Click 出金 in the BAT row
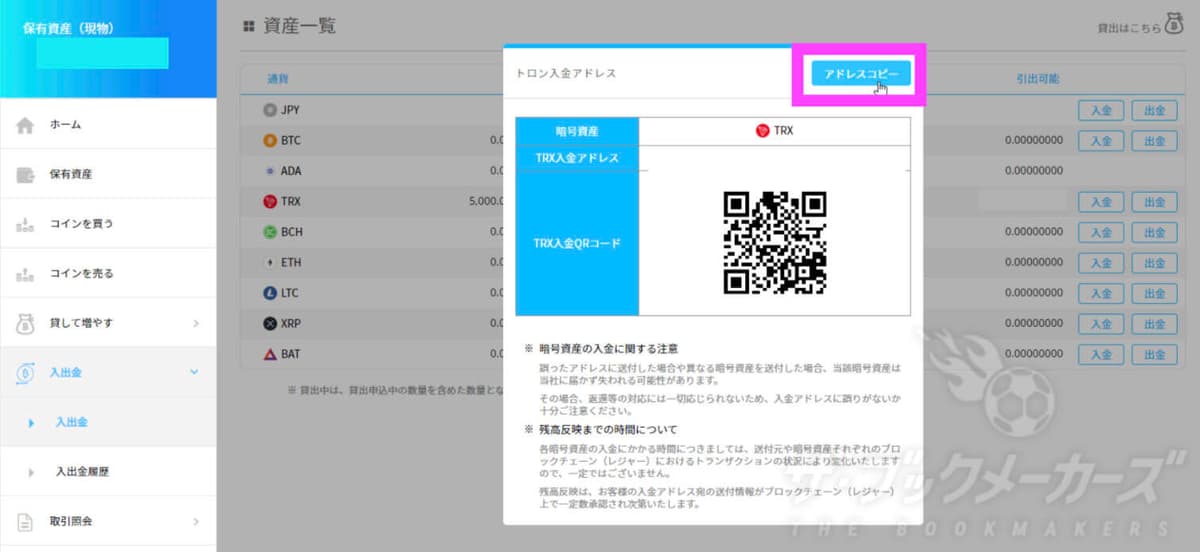Screen dimensions: 1200x552 (1154, 355)
